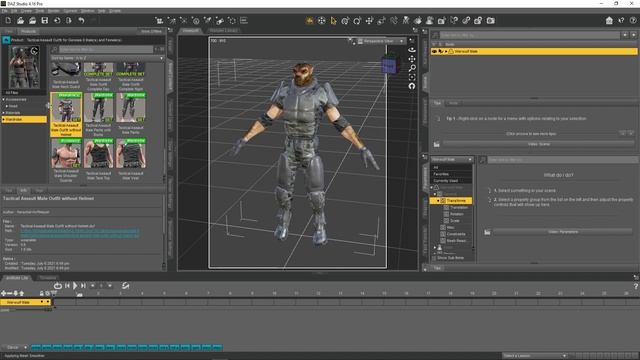
Task: Select the Translation property group
Action: 458,207
